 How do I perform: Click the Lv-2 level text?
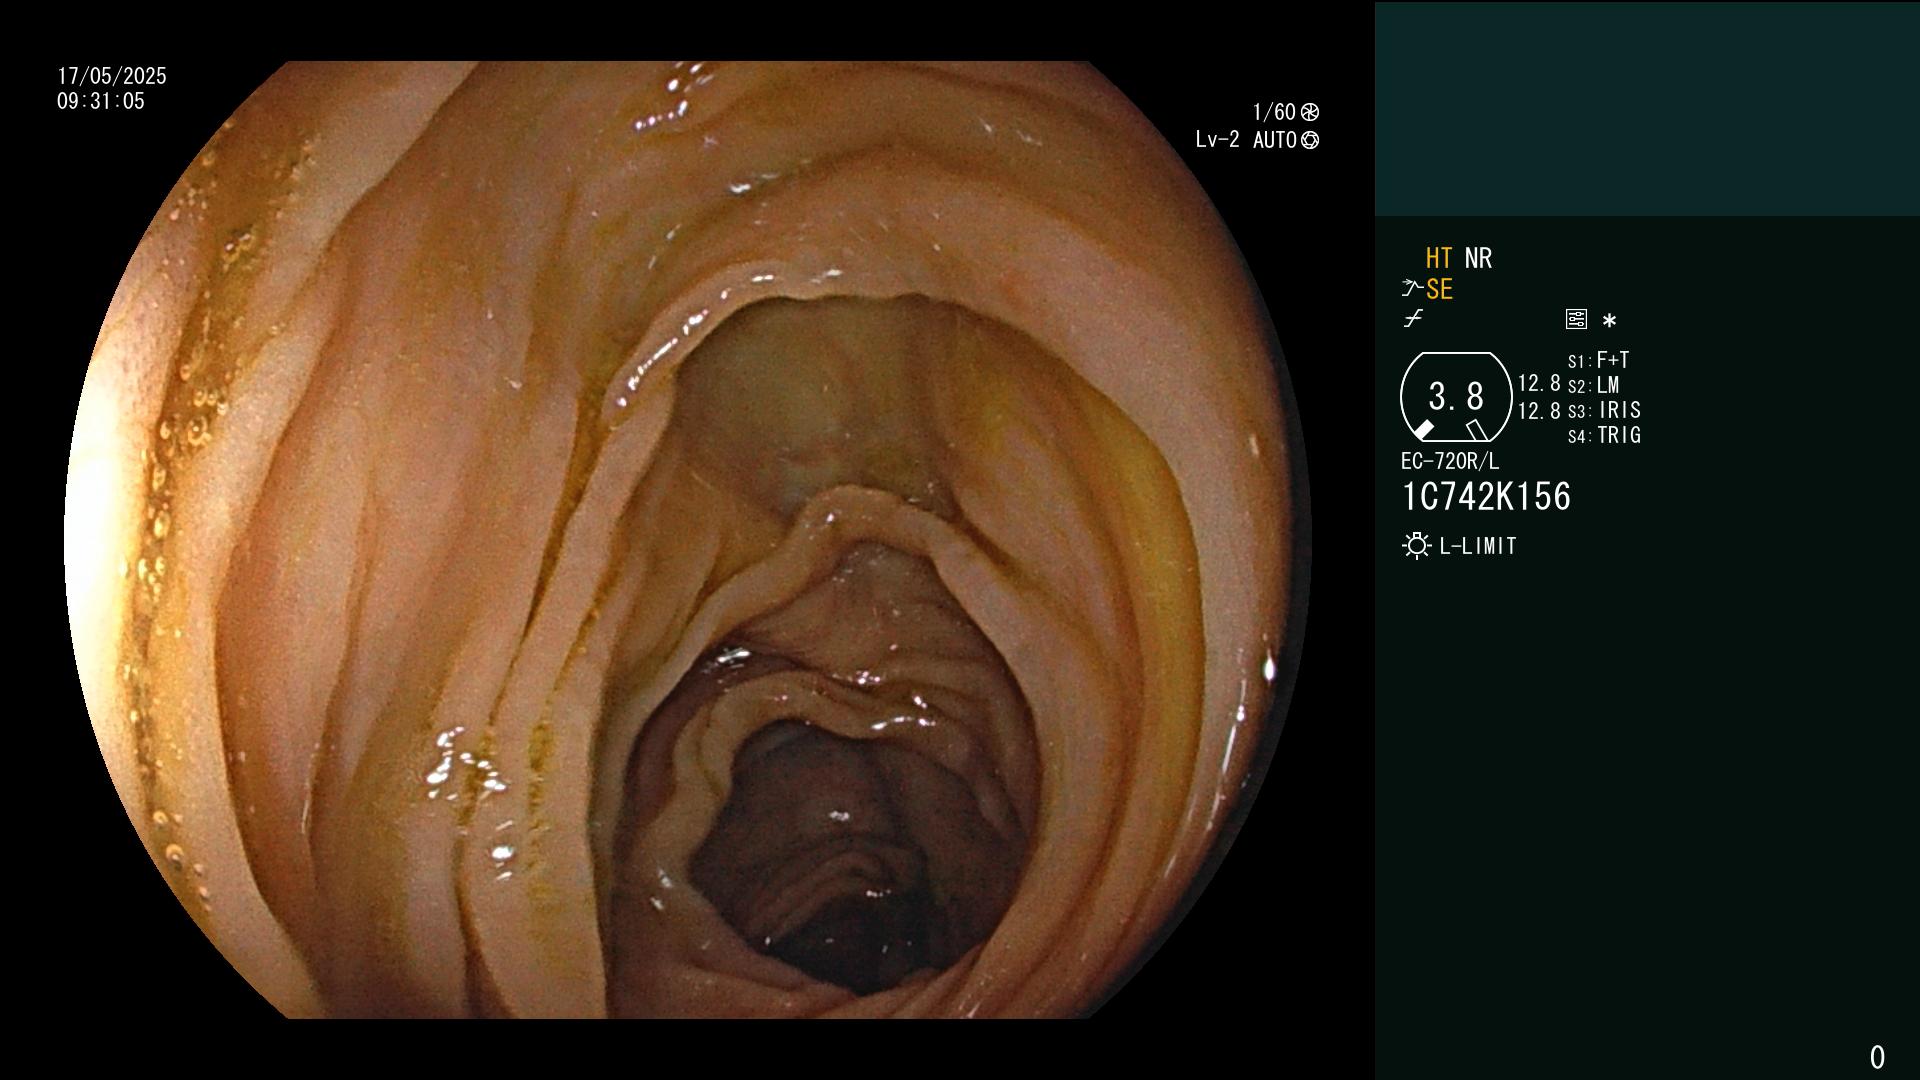pos(1218,140)
